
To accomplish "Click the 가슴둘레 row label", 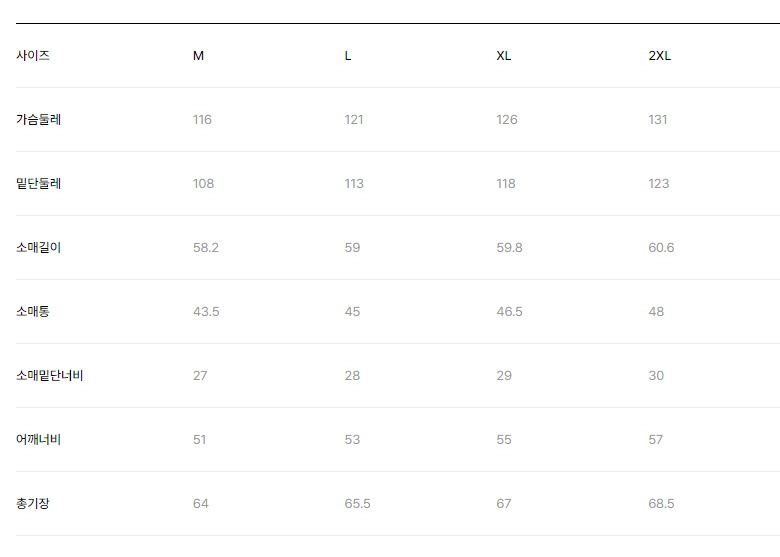I will click(x=38, y=119).
